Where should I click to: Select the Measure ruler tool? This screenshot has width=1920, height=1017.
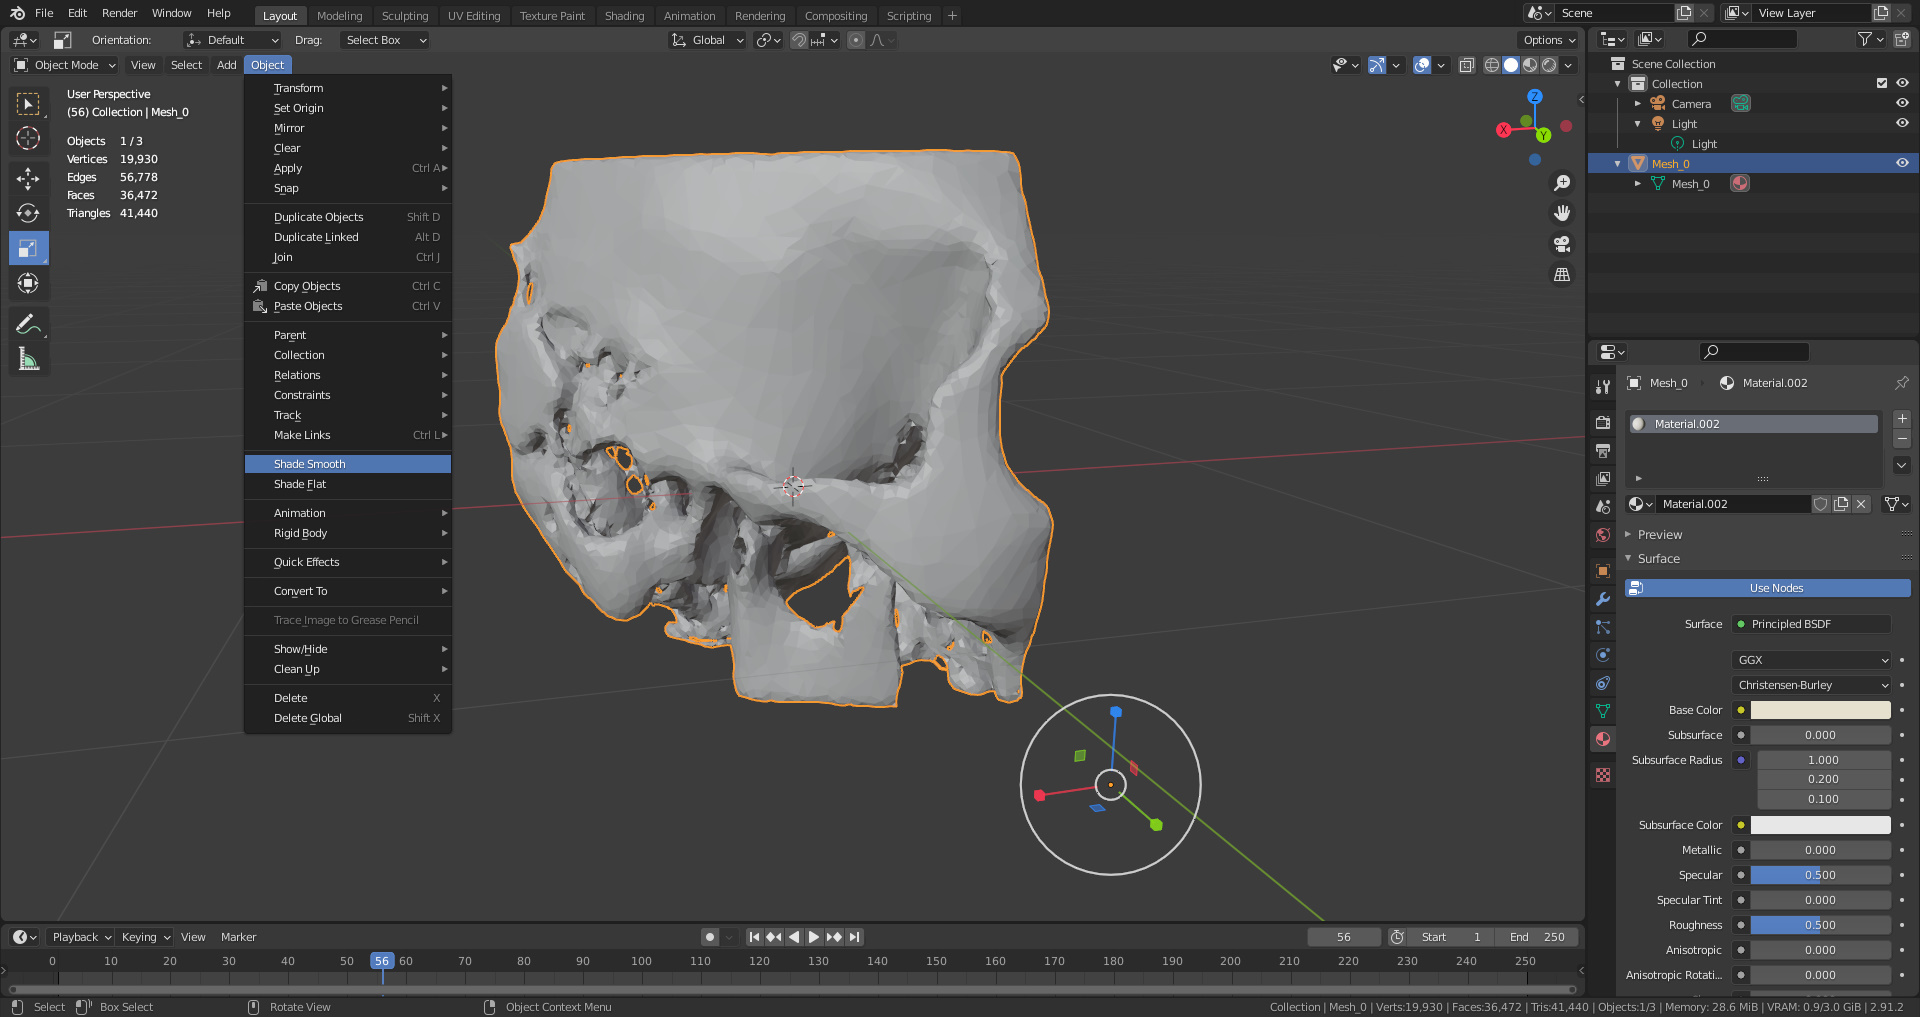click(28, 359)
